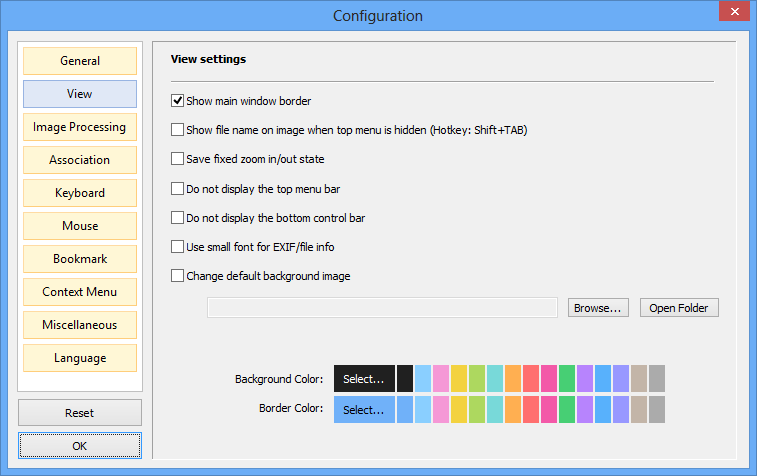Screen dimensions: 757x476
Task: Pick the green Border Color swatch
Action: coord(567,409)
